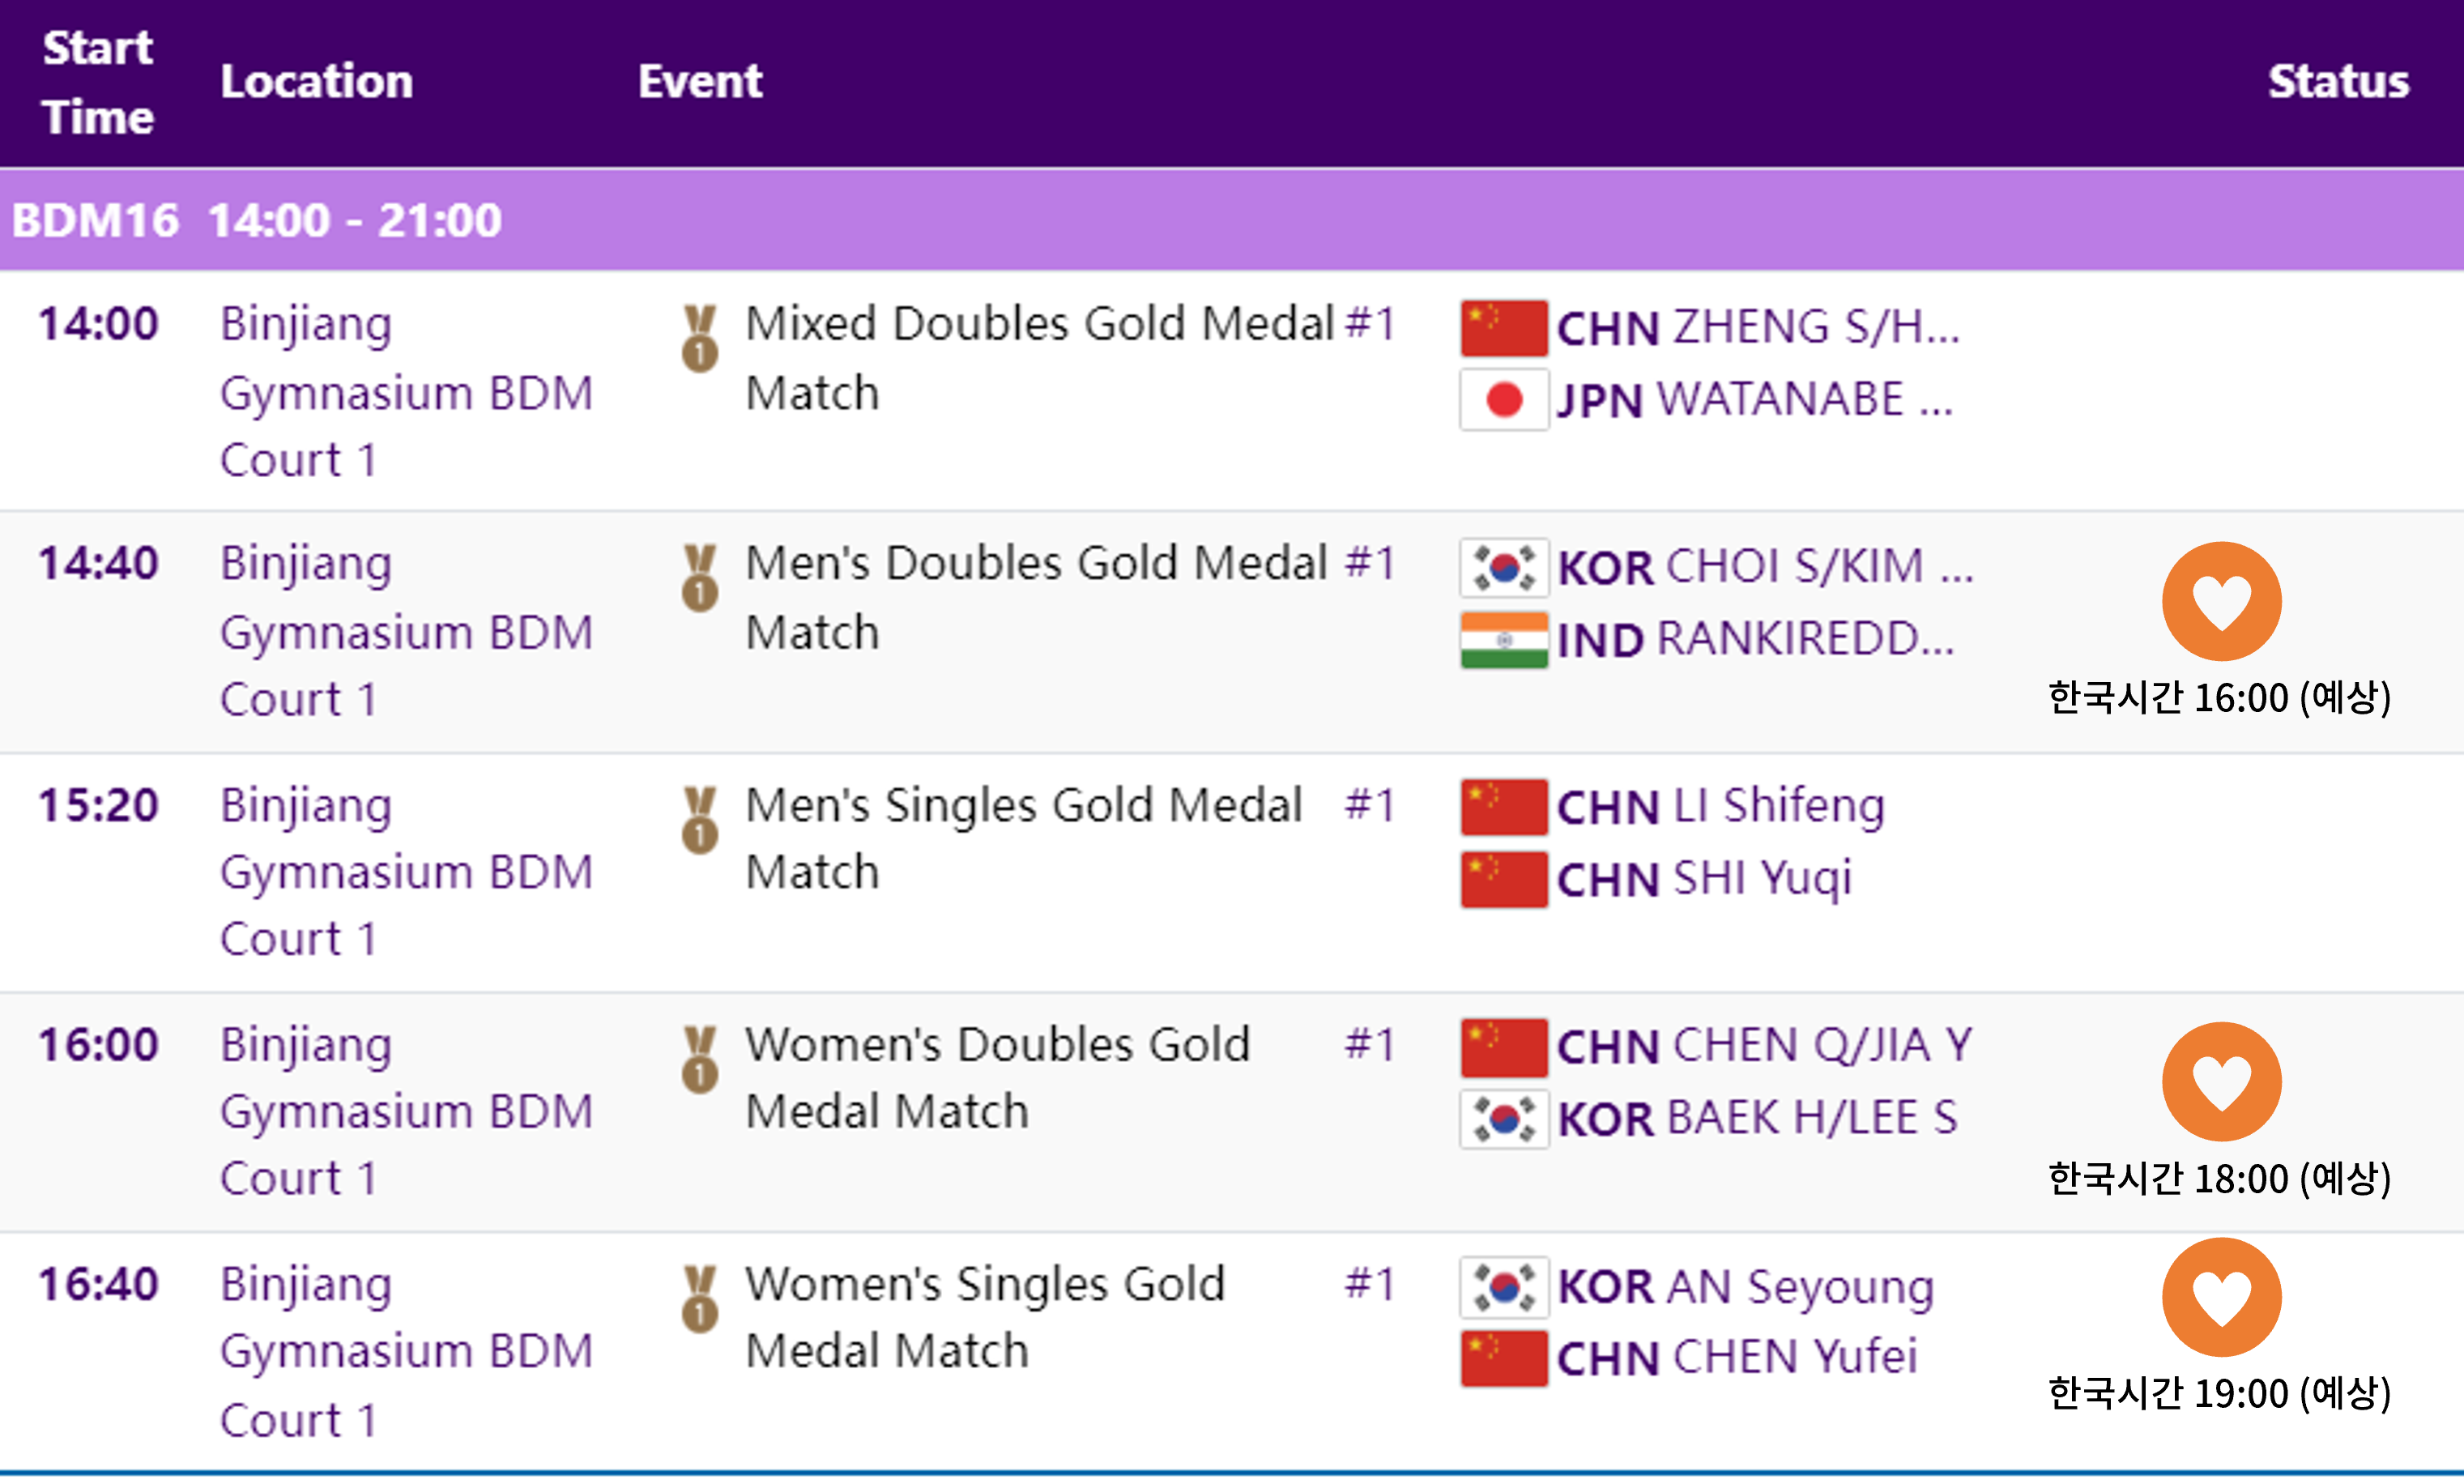Click the Location column header
This screenshot has width=2464, height=1484.
(x=316, y=81)
